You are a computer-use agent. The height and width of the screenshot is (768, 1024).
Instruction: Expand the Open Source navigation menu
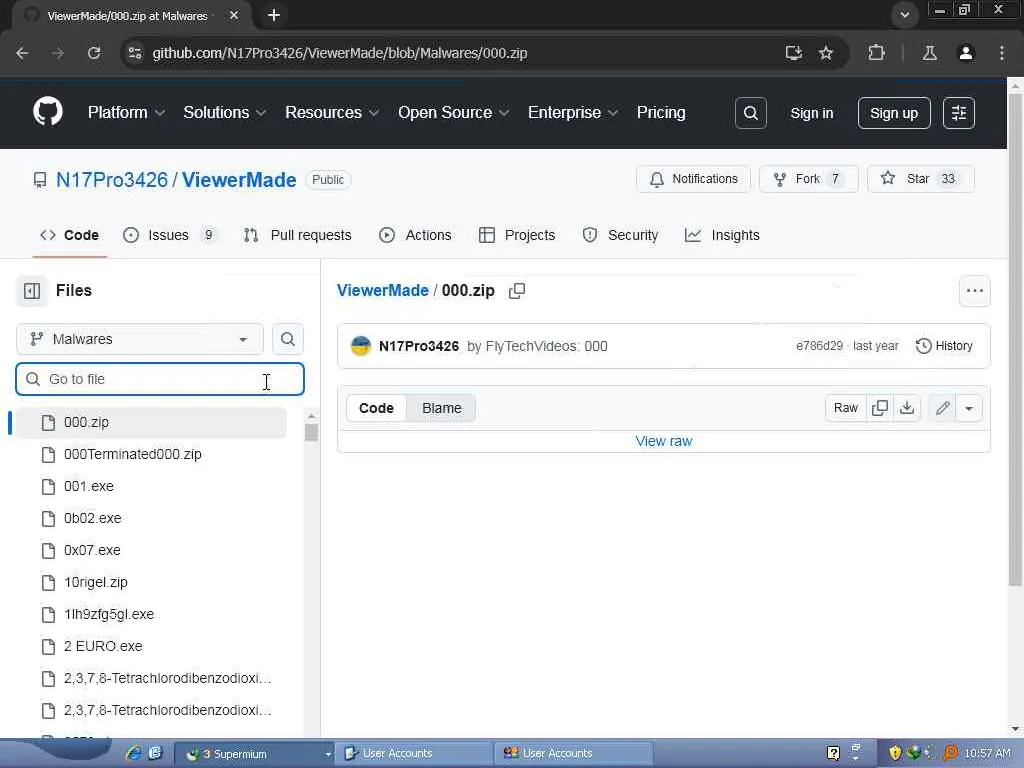point(453,112)
